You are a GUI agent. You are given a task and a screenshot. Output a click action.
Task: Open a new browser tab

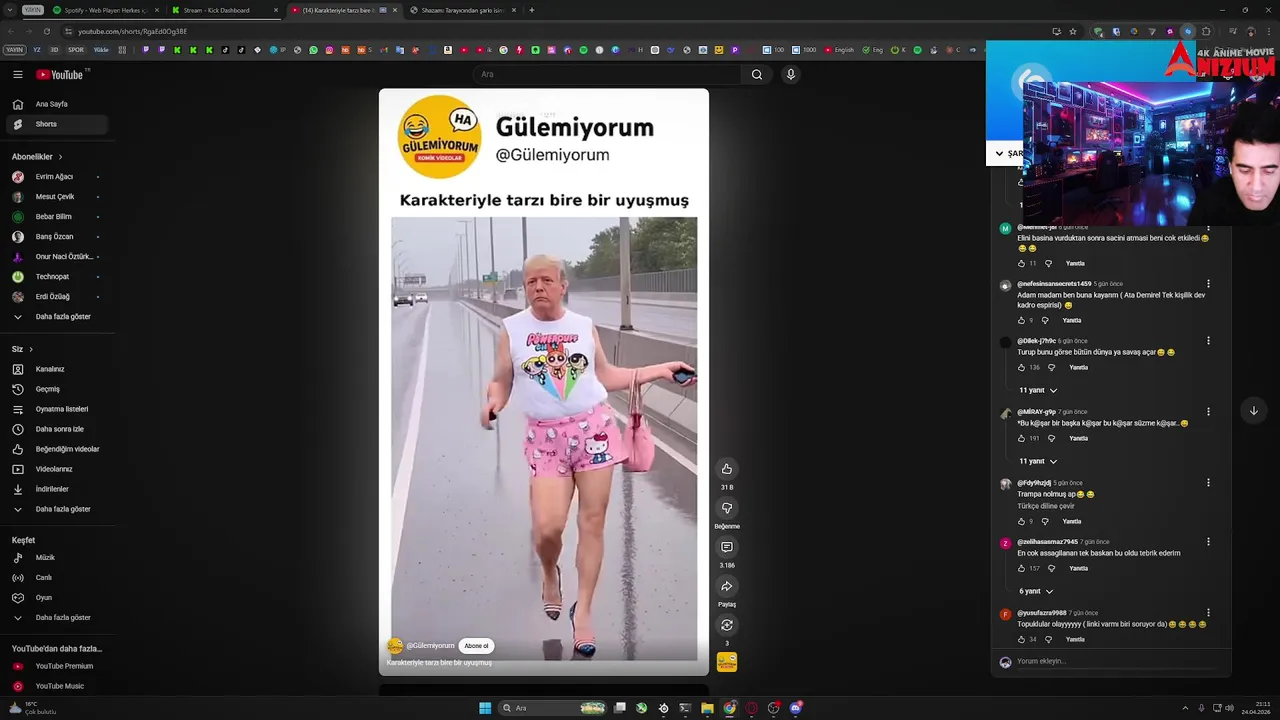point(531,10)
